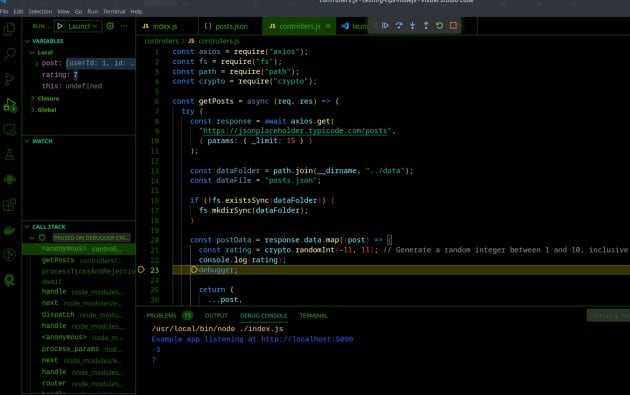
Task: Click the debugger statement on line 23
Action: (218, 270)
